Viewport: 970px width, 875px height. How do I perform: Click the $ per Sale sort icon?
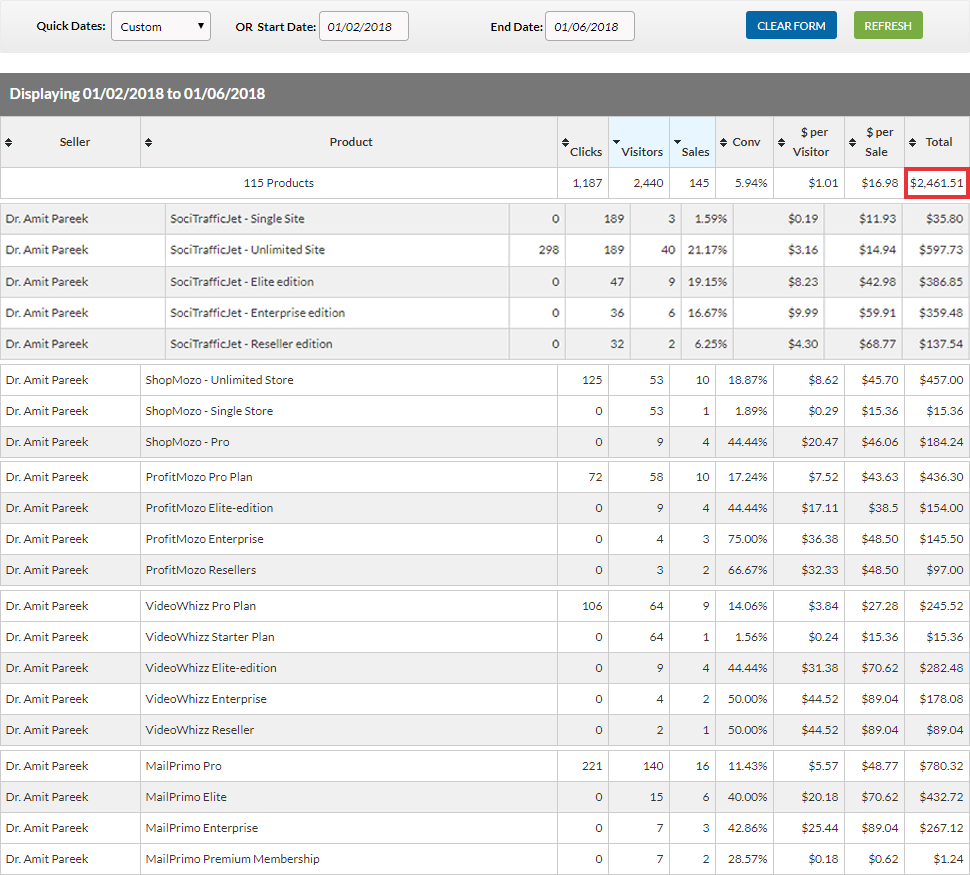(852, 142)
